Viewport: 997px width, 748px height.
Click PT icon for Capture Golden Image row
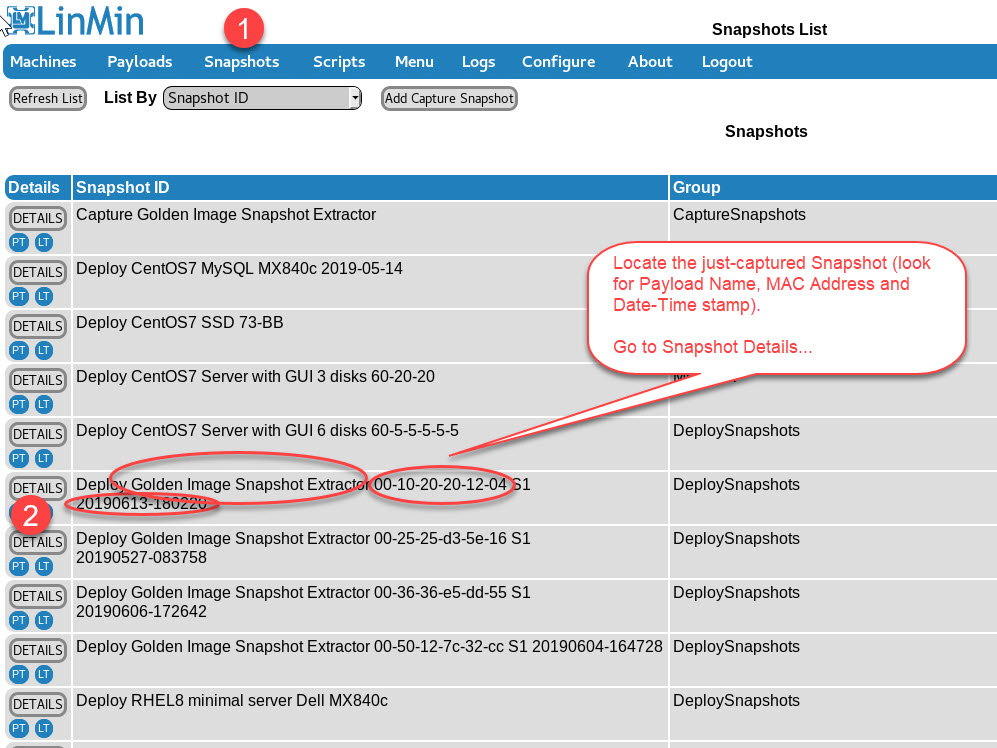(x=19, y=242)
